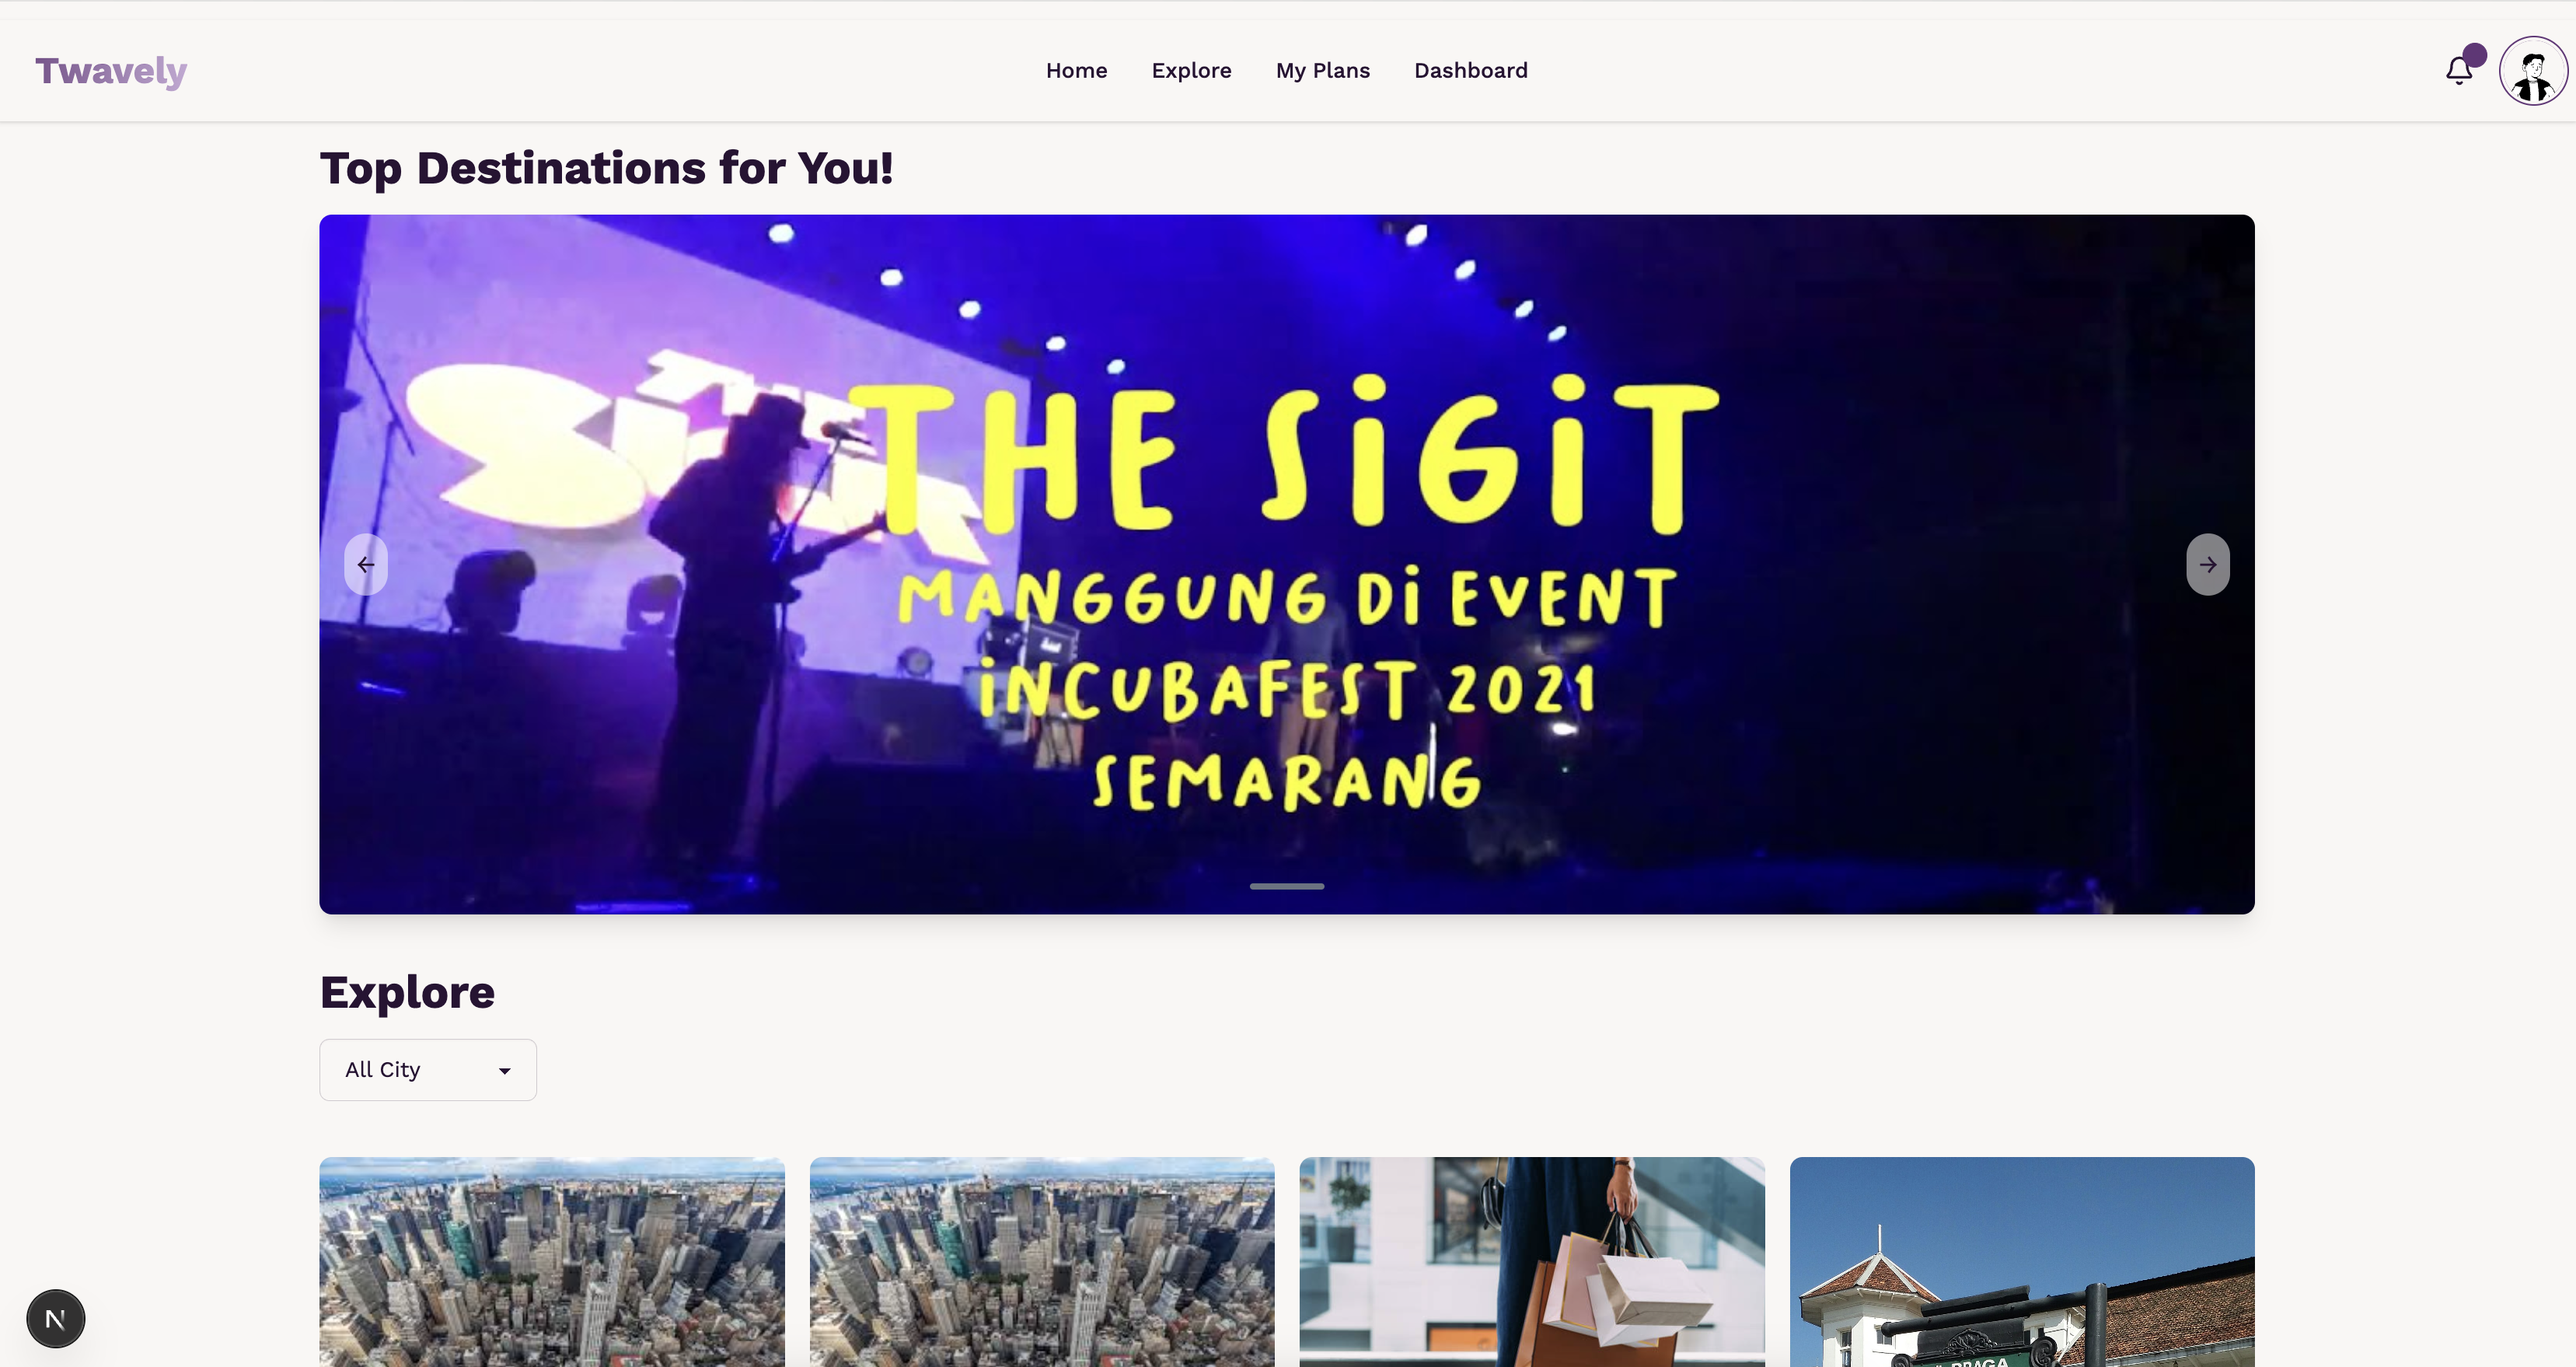Click the purple notification badge dot
Screen dimensions: 2576x1367
click(x=2475, y=55)
